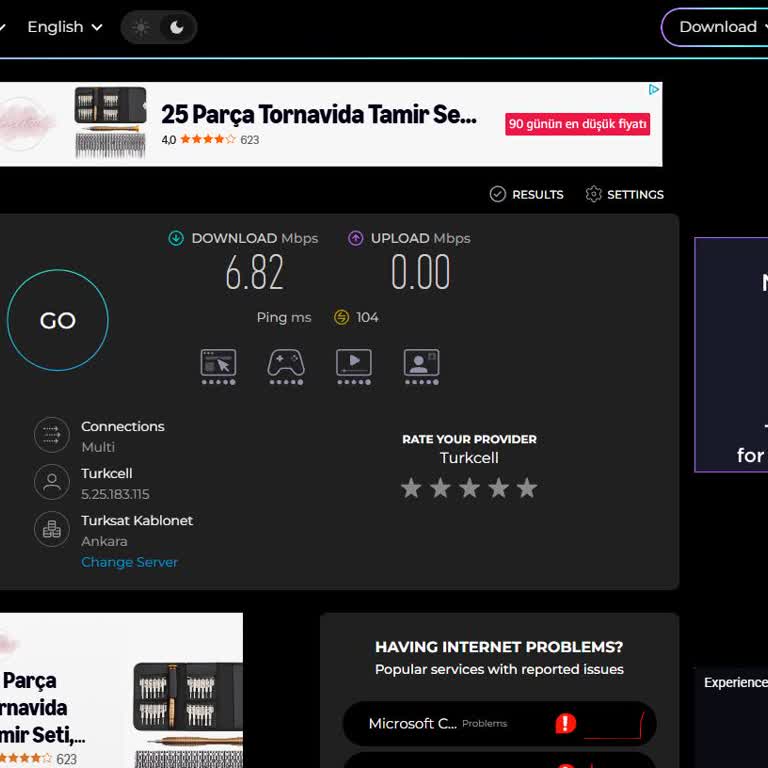The image size is (768, 768).
Task: Click the red alert icon for Microsoft
Action: click(x=565, y=723)
